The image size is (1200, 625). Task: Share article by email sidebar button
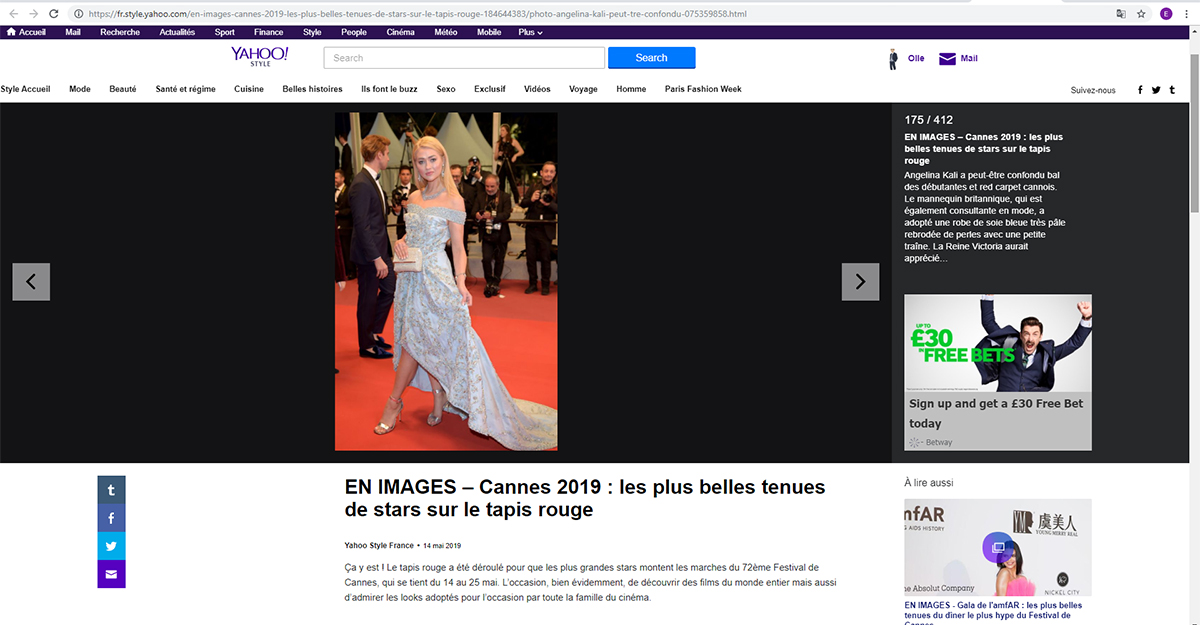pos(111,575)
